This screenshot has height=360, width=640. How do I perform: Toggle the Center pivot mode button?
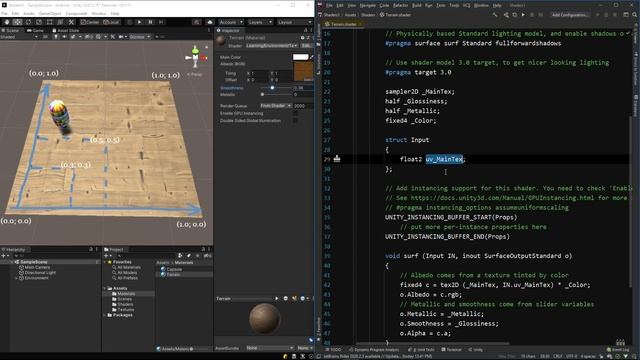click(90, 22)
